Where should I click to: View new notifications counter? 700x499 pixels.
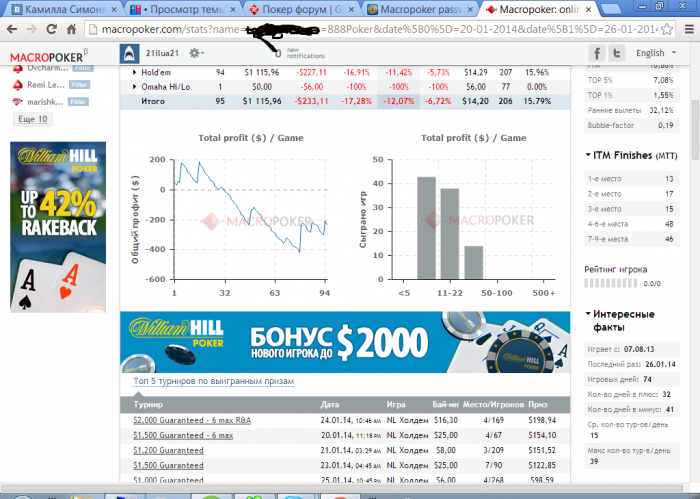pos(300,53)
